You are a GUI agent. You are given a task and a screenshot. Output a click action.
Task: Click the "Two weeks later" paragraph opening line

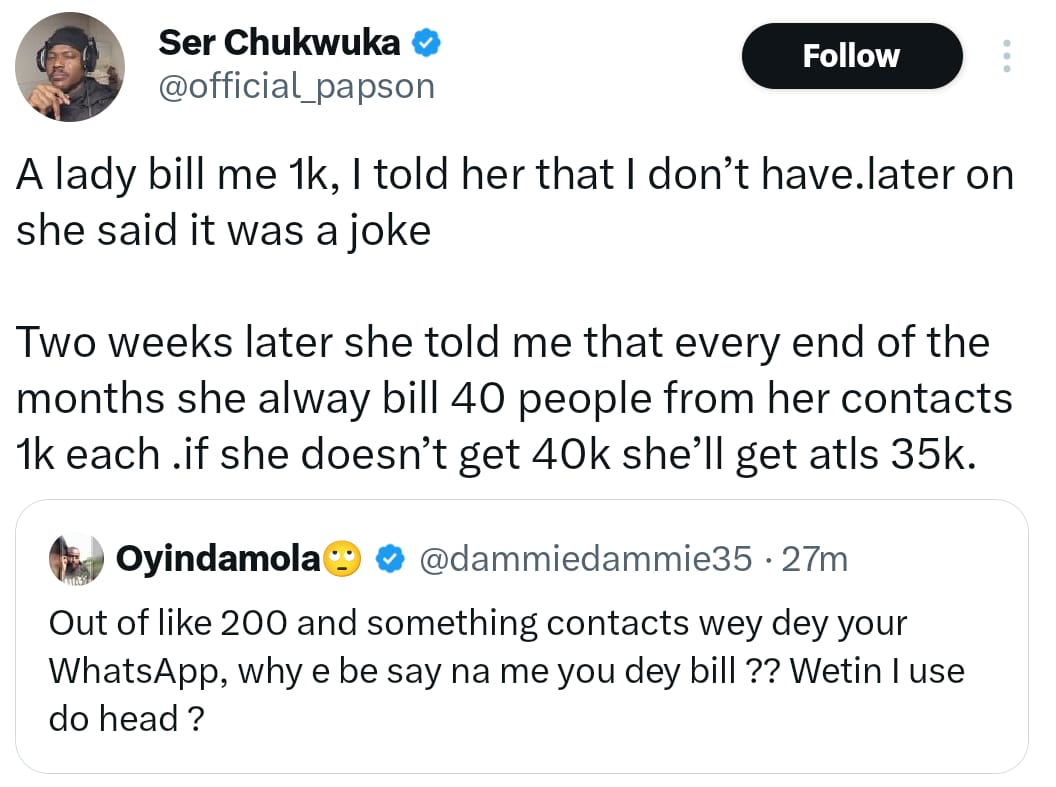(502, 342)
